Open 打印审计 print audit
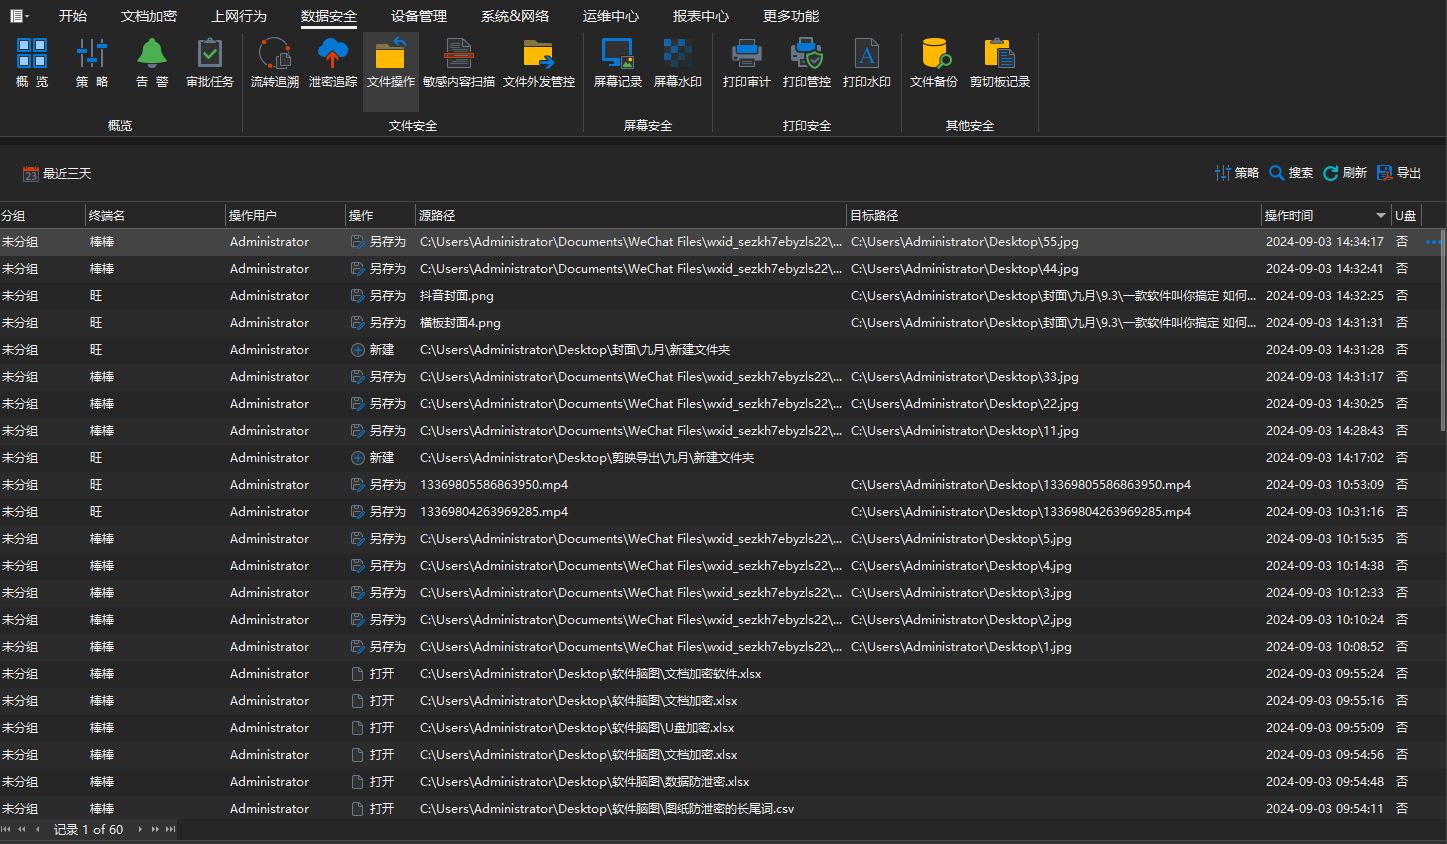The image size is (1447, 844). click(747, 62)
